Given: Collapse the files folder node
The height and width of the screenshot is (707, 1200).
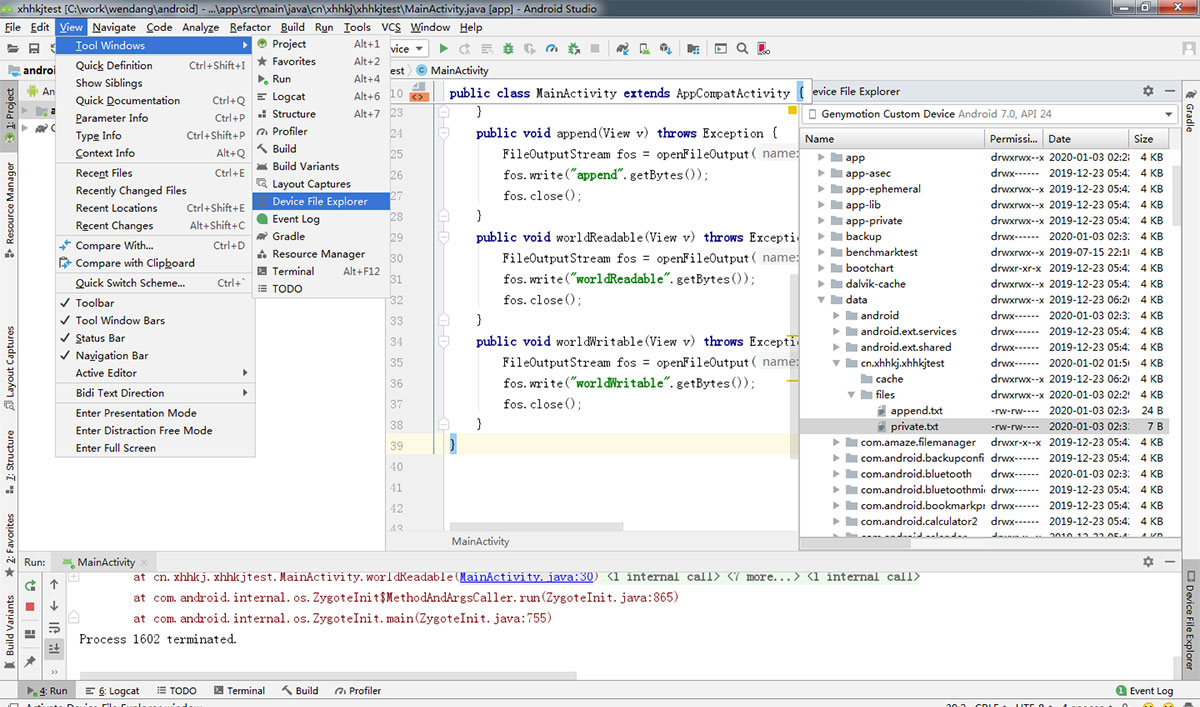Looking at the screenshot, I should [852, 395].
